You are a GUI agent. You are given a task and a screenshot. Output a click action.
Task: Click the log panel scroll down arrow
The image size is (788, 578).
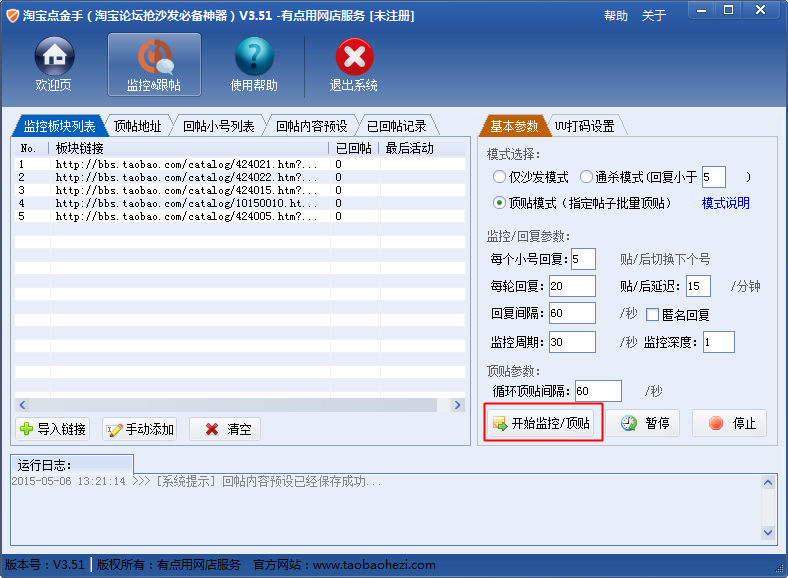(768, 532)
